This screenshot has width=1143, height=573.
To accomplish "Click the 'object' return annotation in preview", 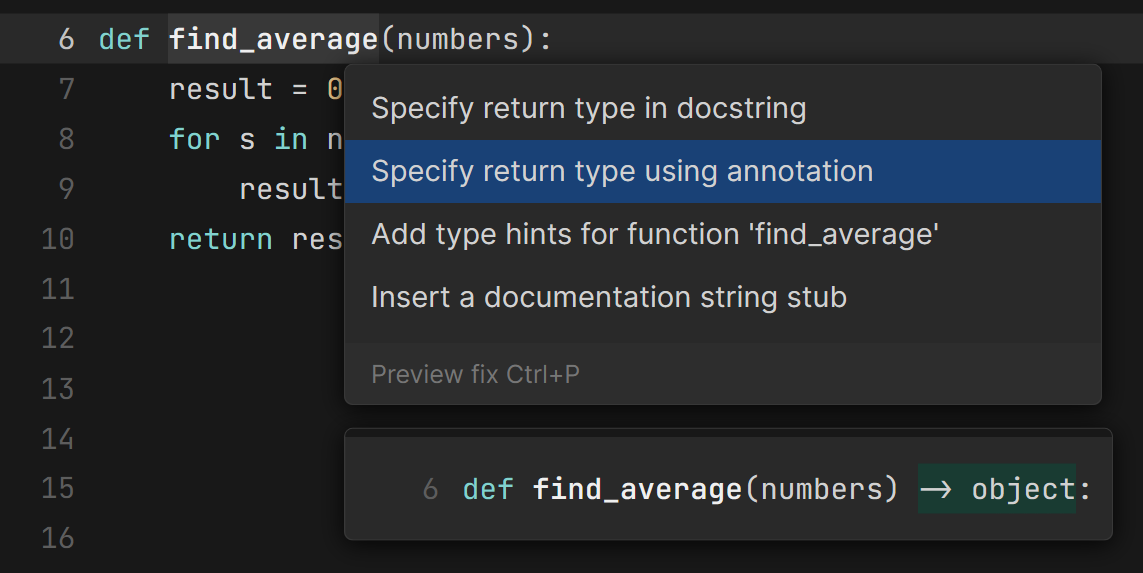I will pyautogui.click(x=1020, y=489).
